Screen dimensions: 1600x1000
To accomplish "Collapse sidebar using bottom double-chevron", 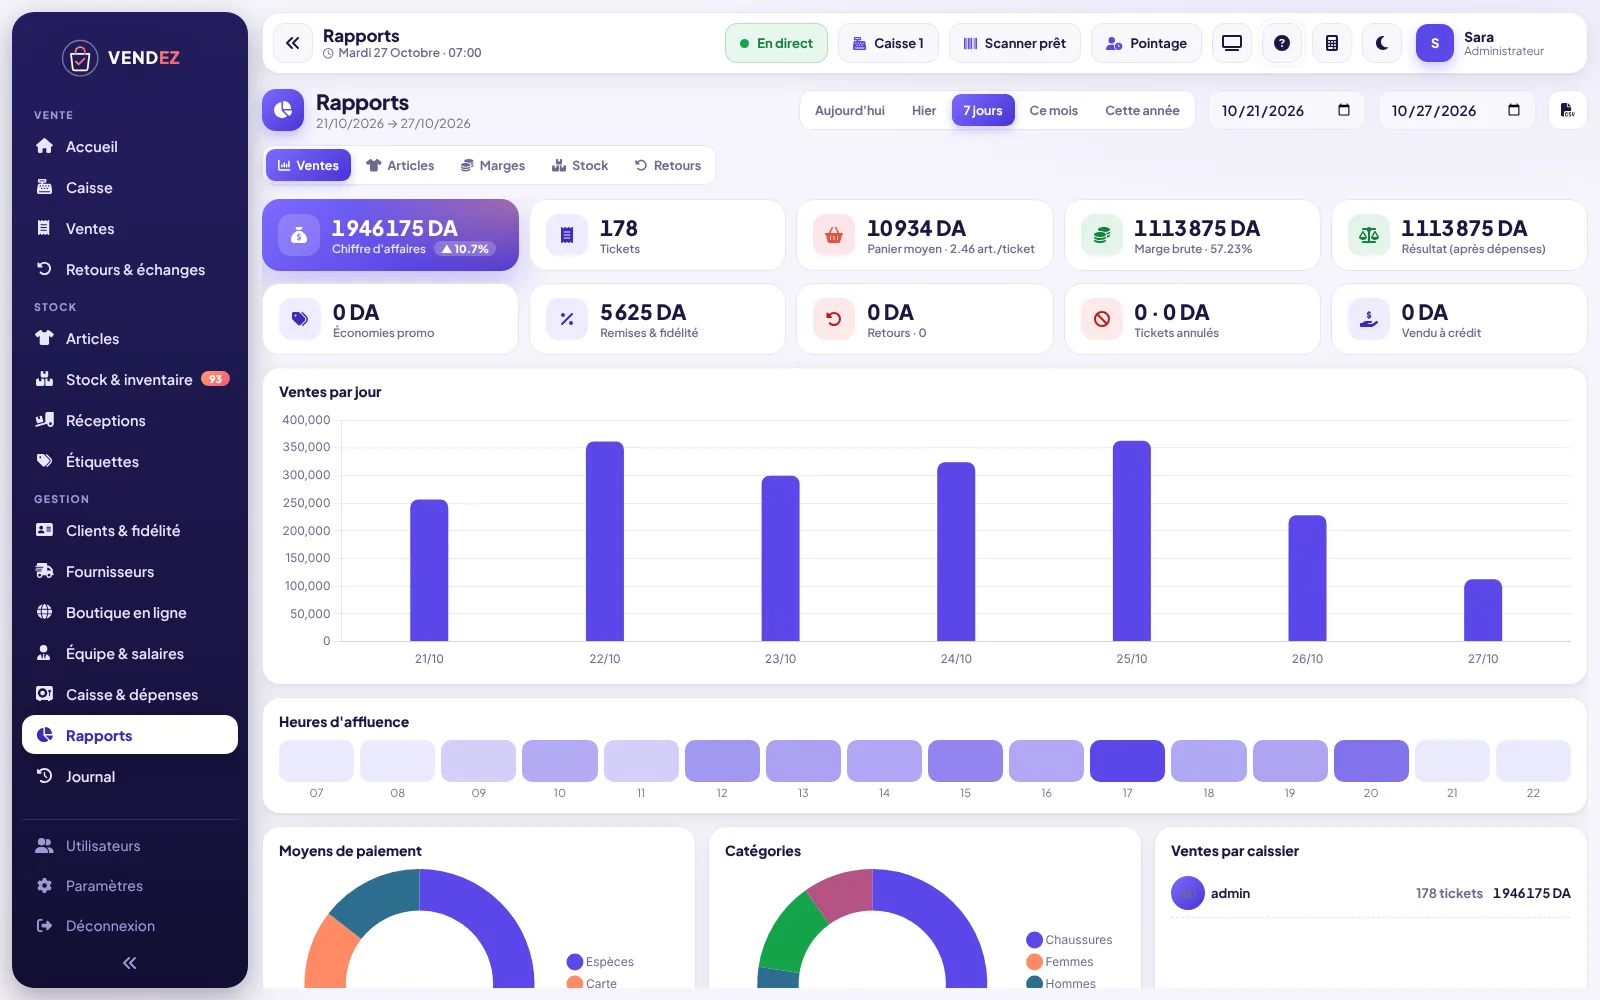I will pyautogui.click(x=130, y=963).
